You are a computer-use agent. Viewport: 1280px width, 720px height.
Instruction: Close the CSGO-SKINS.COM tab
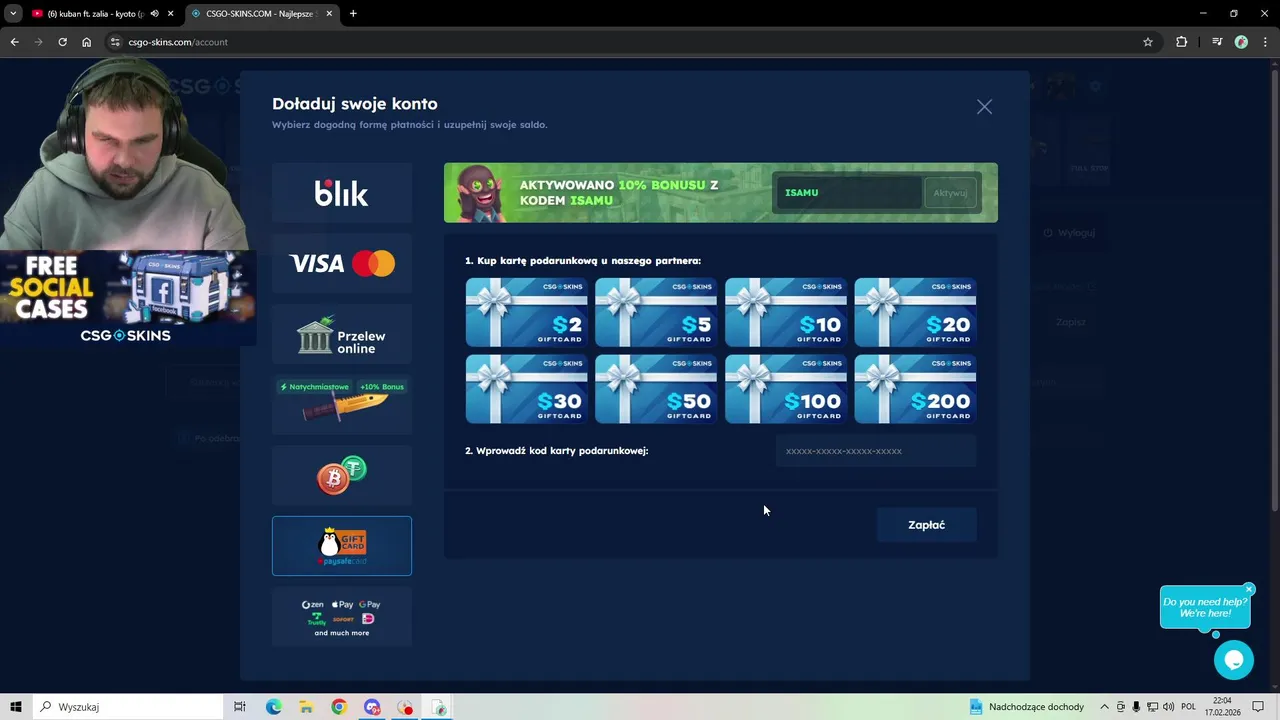(x=329, y=14)
